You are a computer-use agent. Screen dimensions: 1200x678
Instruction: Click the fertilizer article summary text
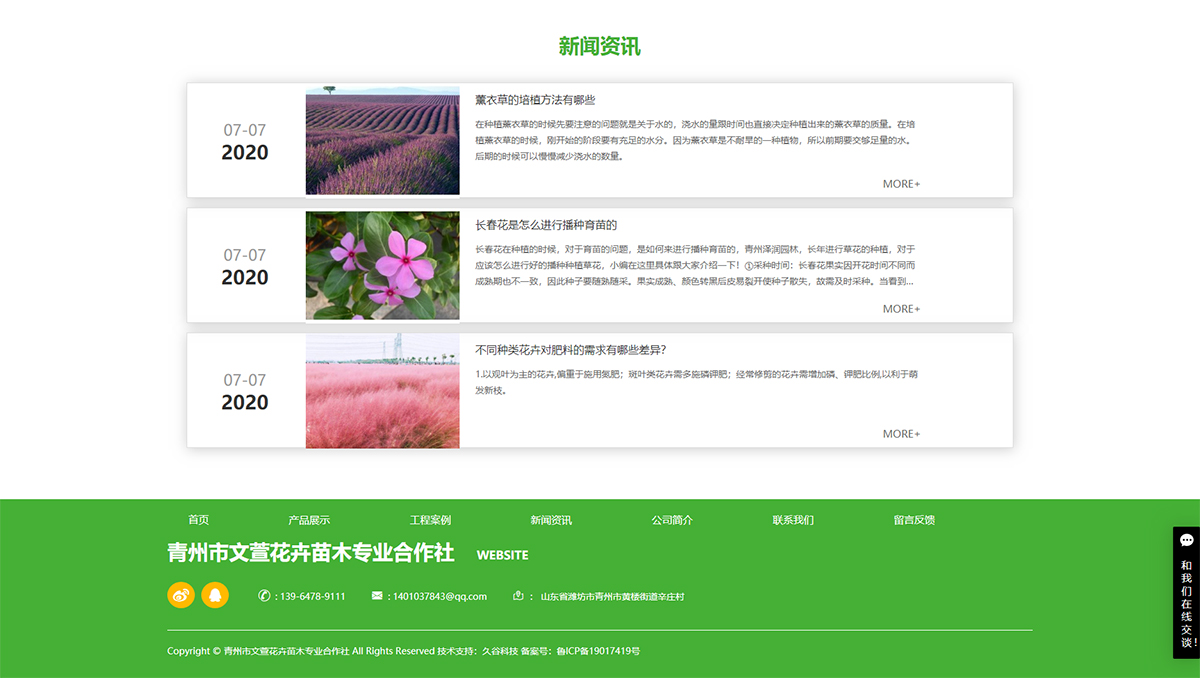click(697, 382)
